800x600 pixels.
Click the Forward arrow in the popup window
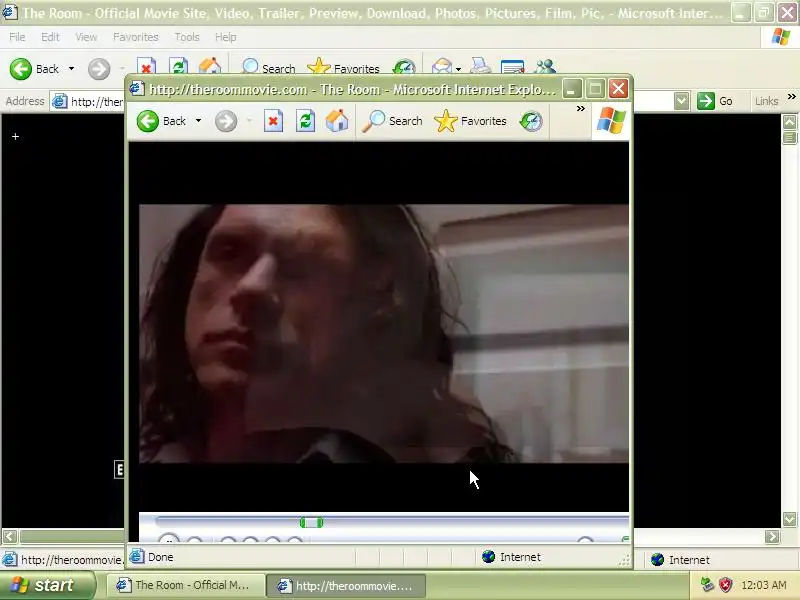226,121
